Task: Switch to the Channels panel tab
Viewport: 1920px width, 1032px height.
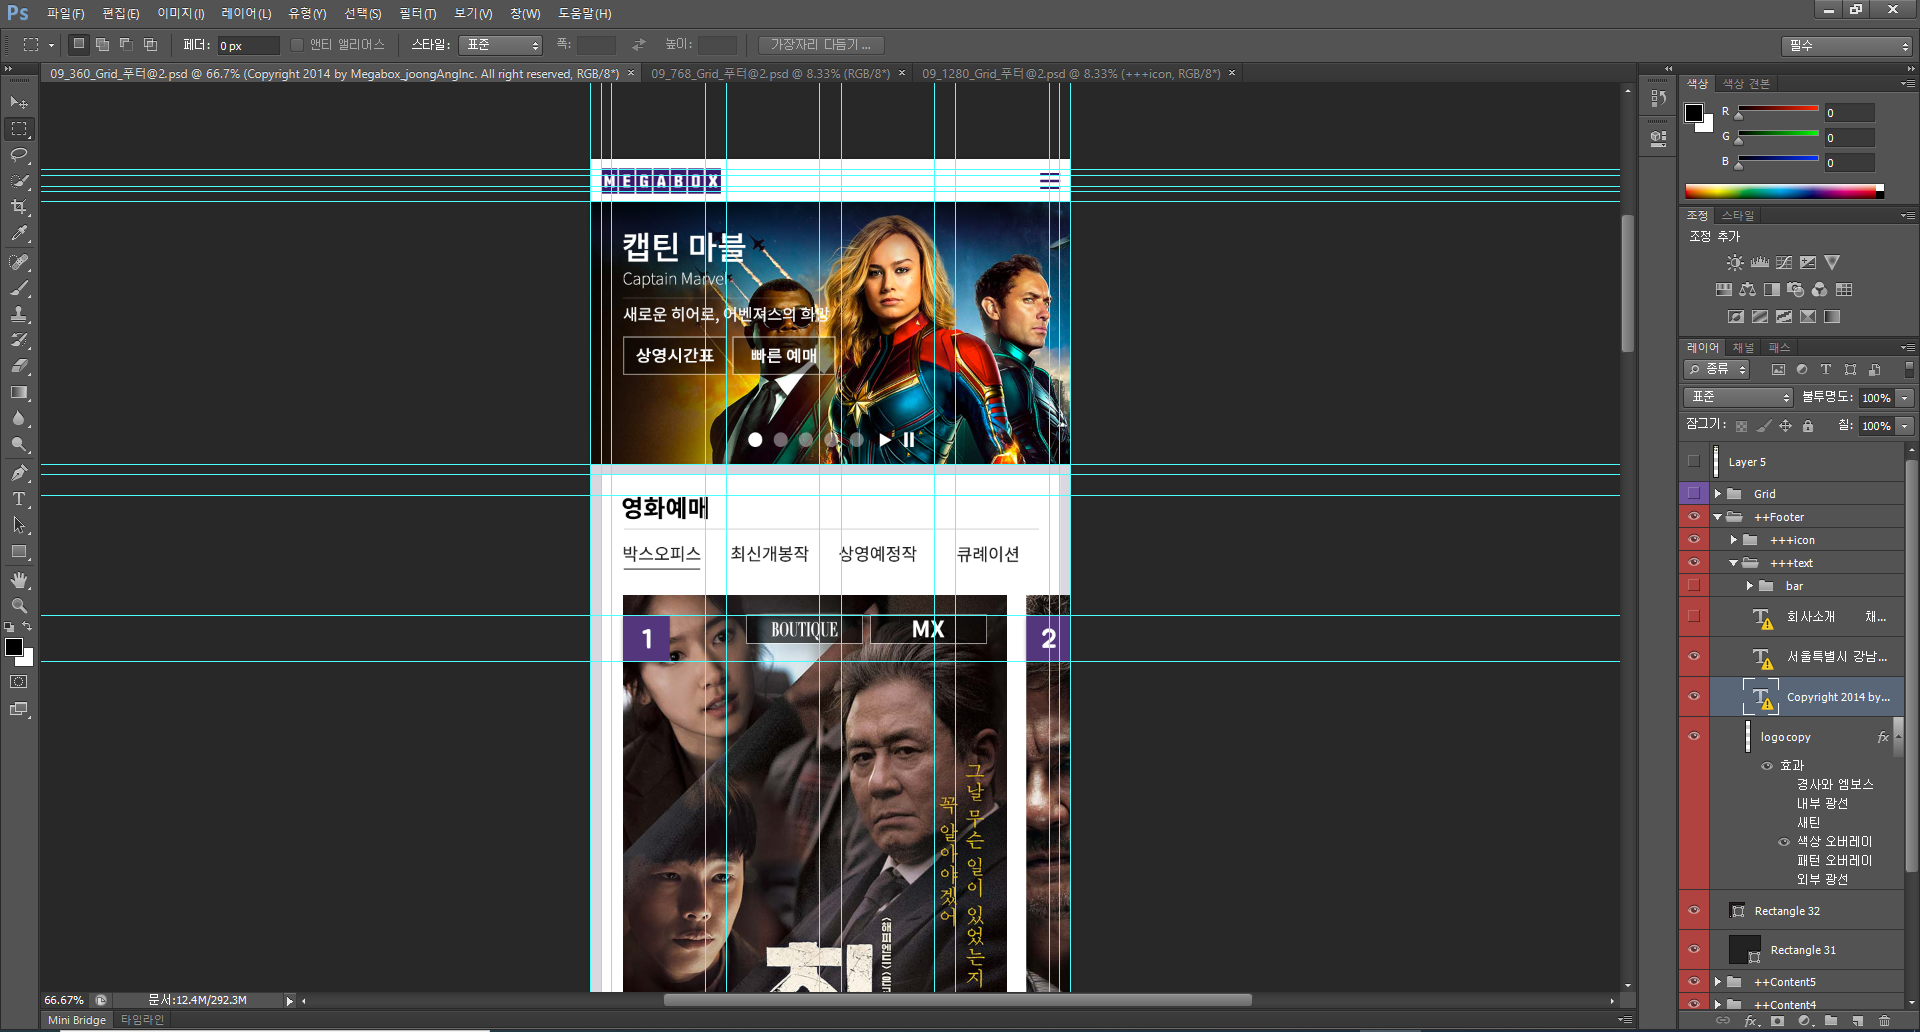Action: (1744, 348)
